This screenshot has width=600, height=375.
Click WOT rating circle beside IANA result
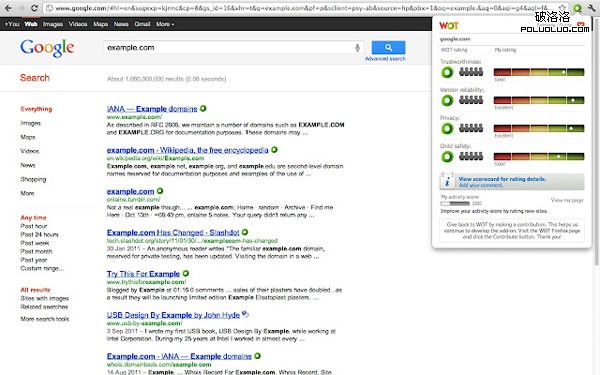click(203, 109)
